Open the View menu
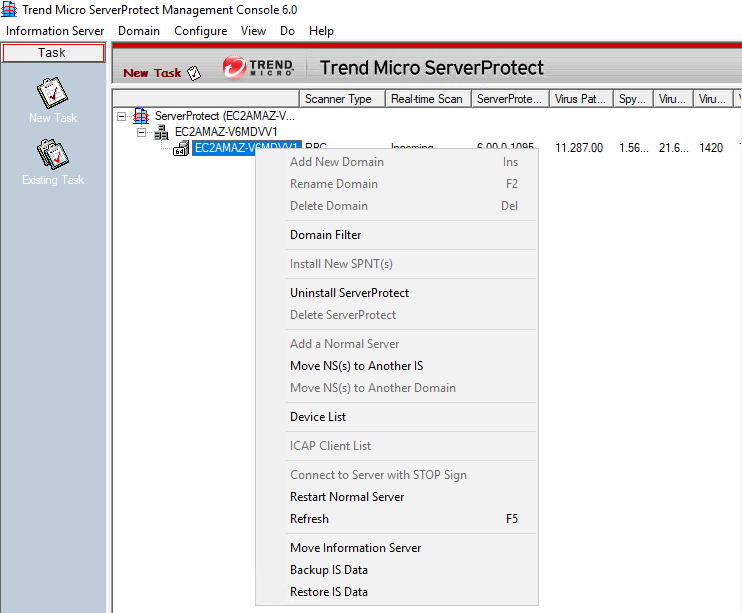742x613 pixels. pos(253,31)
